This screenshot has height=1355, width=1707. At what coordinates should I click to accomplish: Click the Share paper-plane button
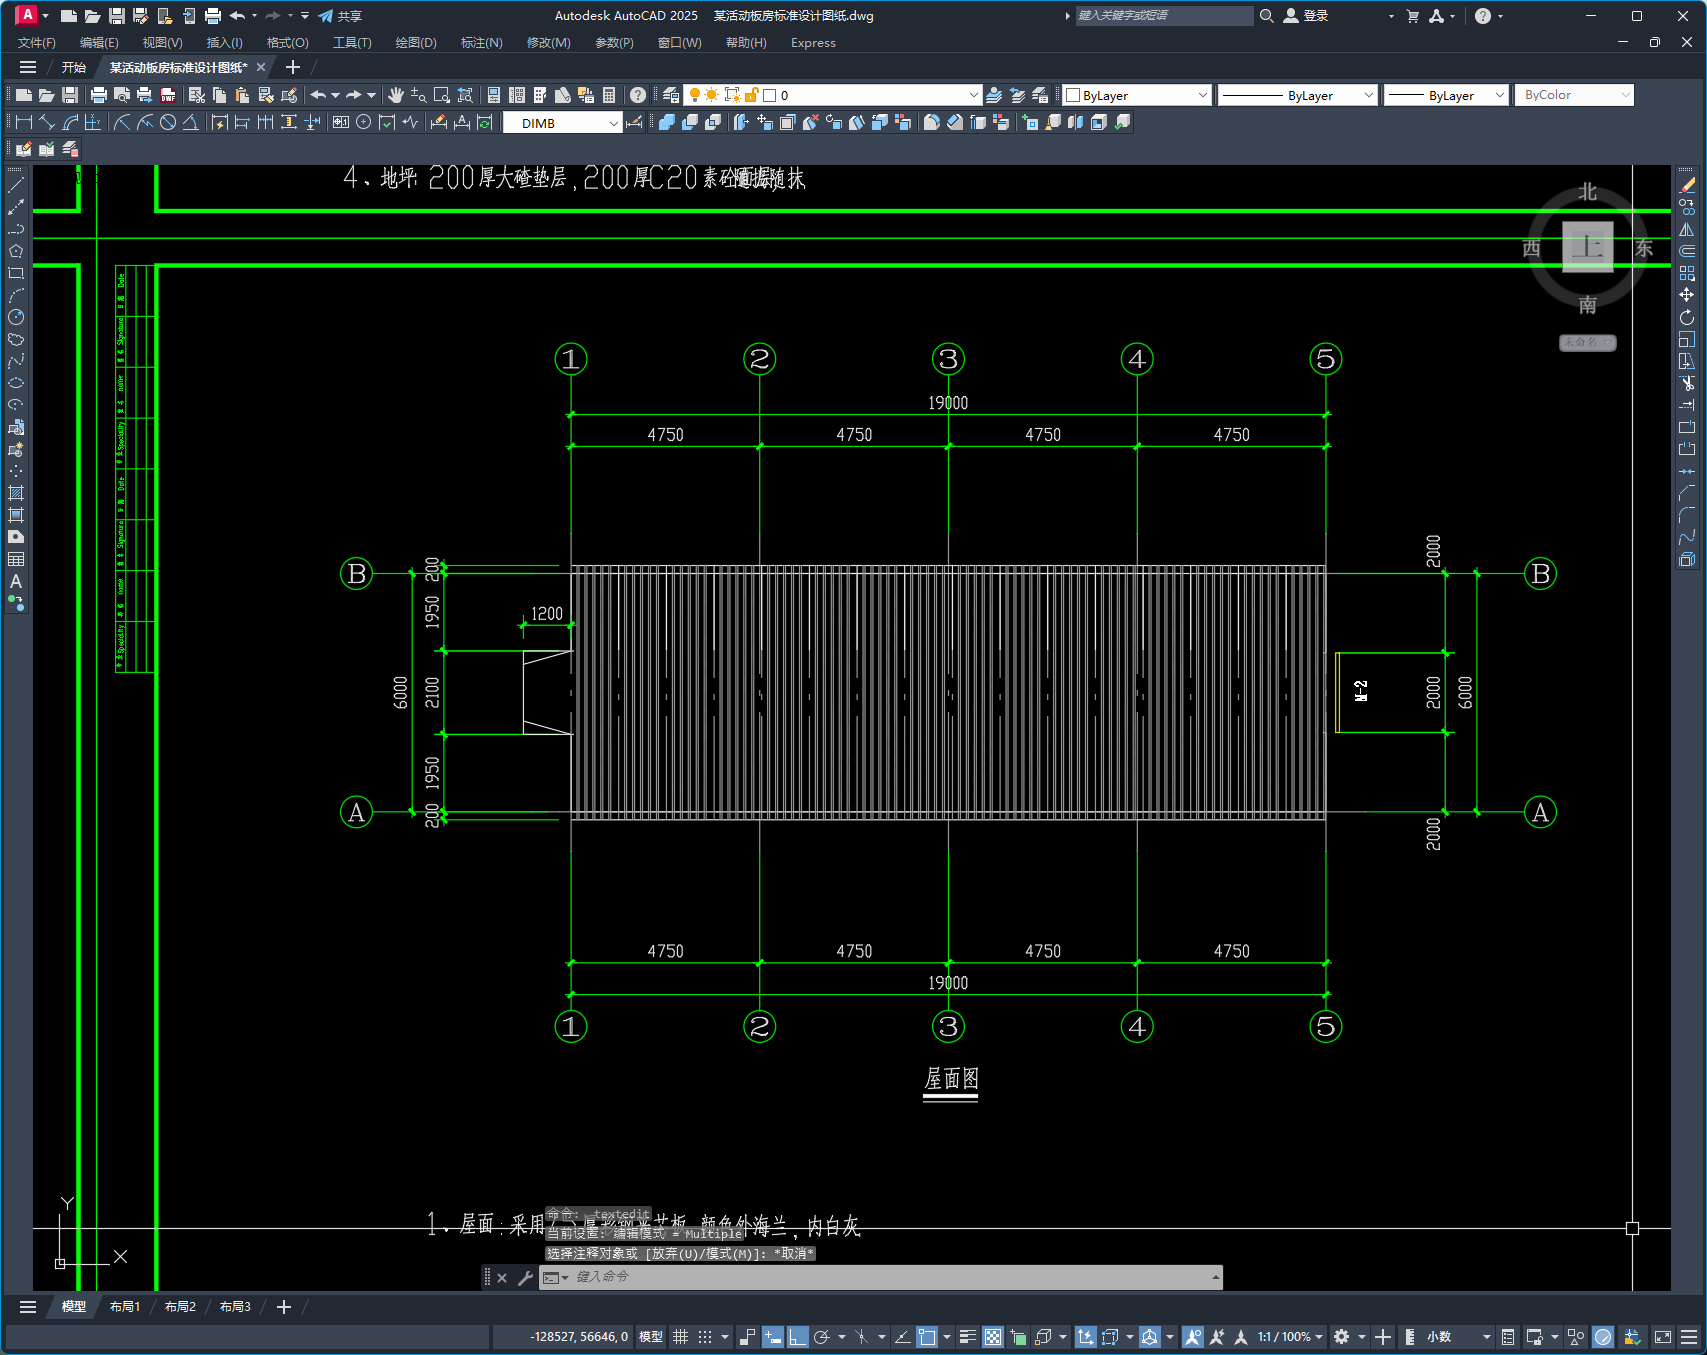pos(340,16)
